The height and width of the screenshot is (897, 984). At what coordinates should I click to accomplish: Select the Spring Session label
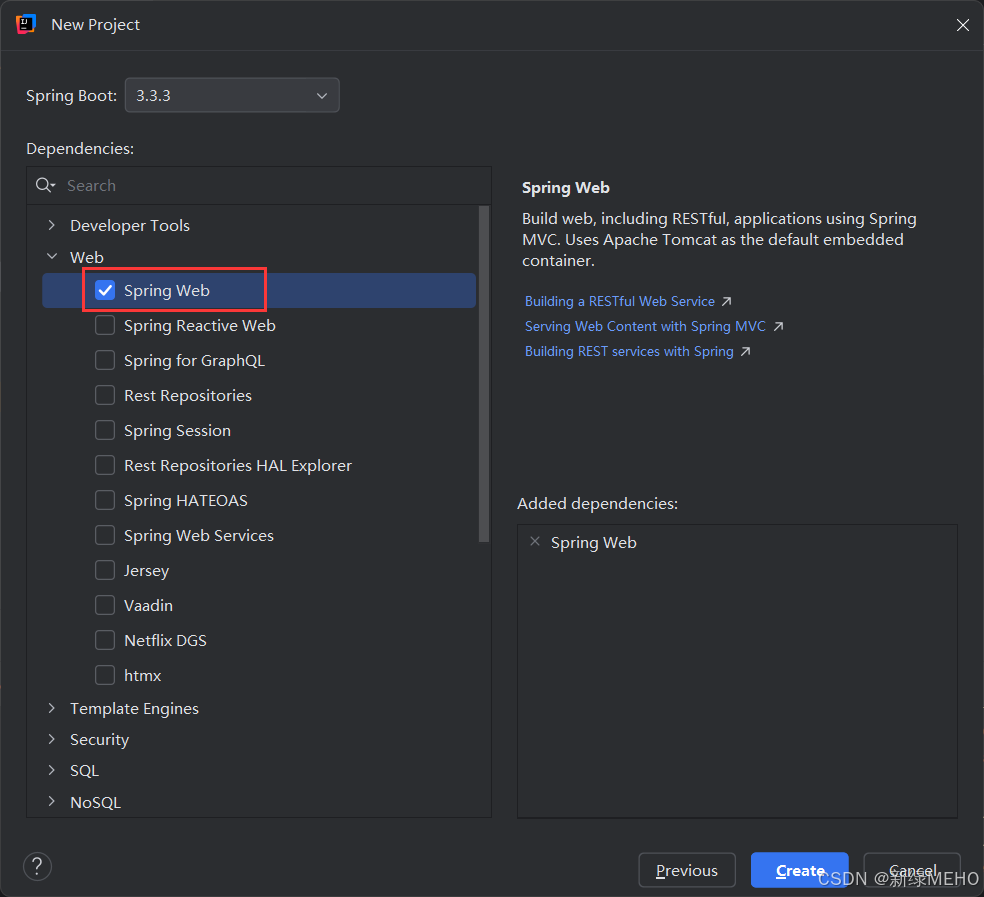[177, 430]
